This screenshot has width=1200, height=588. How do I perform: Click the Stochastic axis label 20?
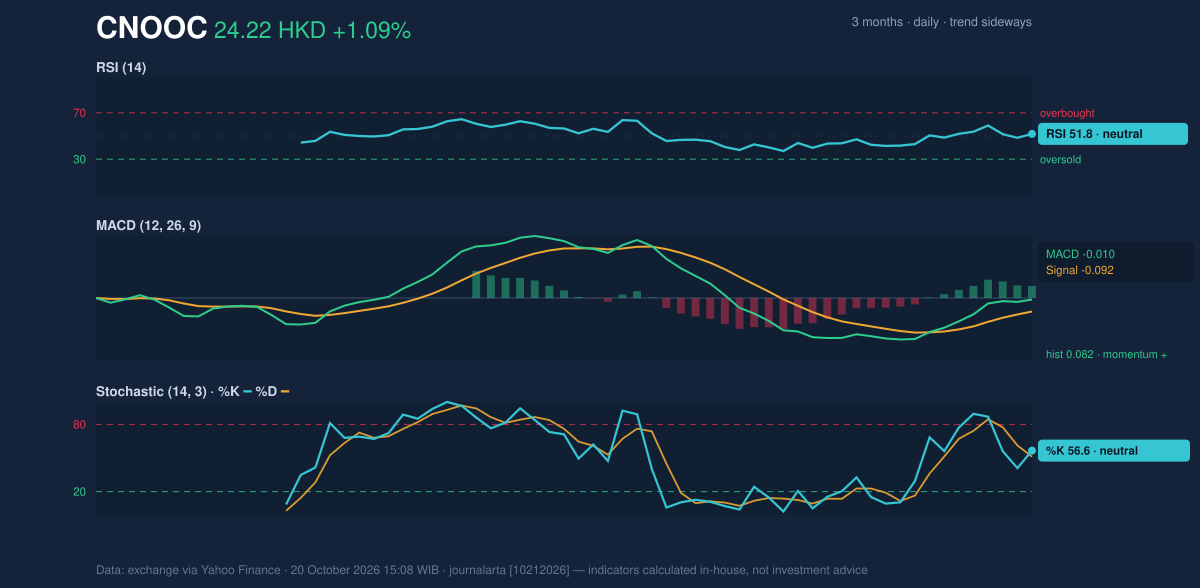click(79, 492)
